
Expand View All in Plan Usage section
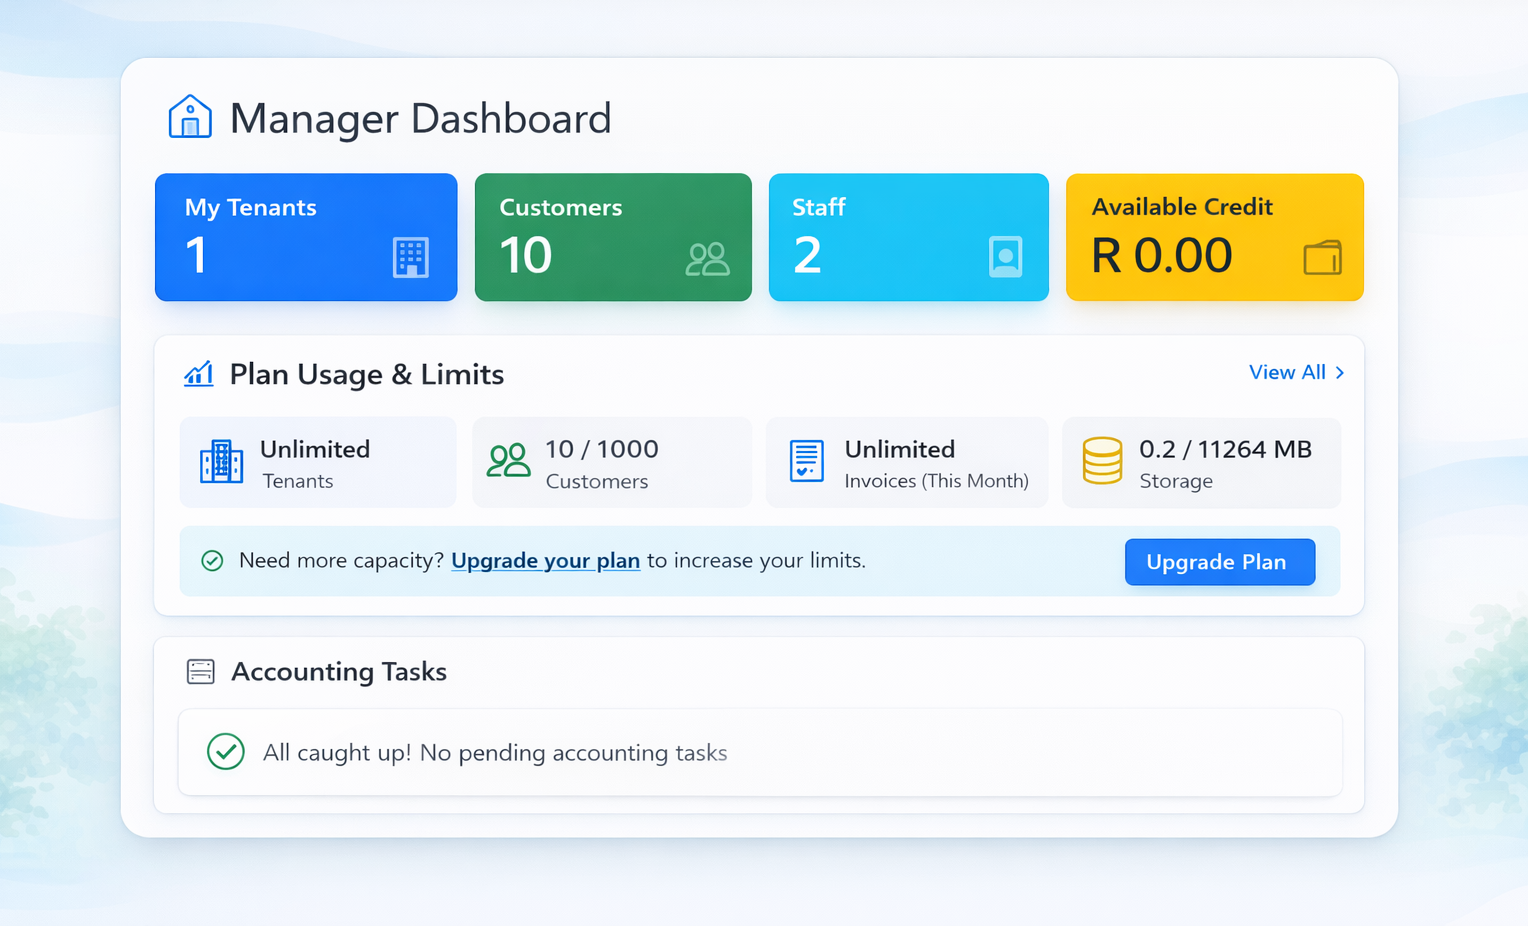tap(1287, 372)
